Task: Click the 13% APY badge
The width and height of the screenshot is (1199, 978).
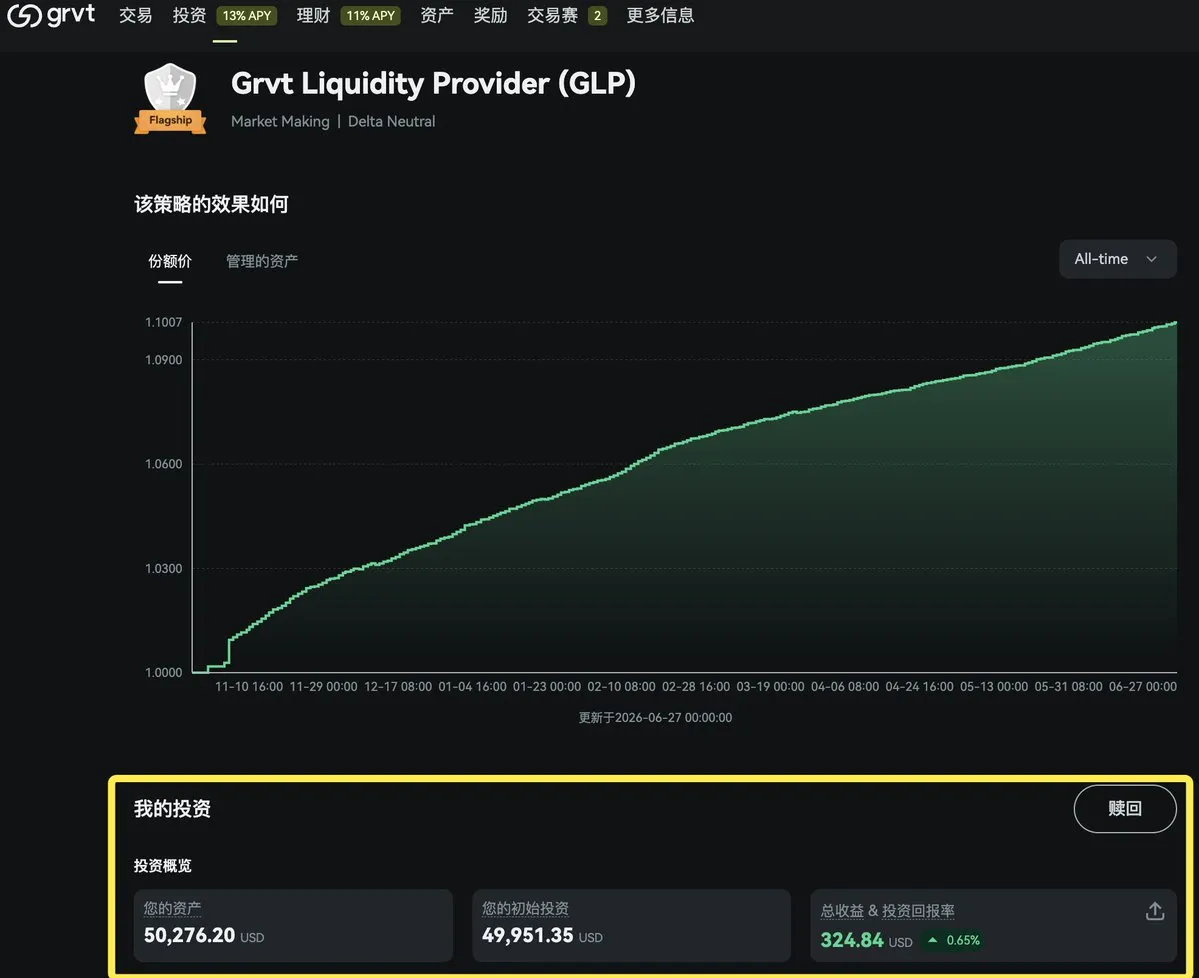Action: pyautogui.click(x=246, y=15)
